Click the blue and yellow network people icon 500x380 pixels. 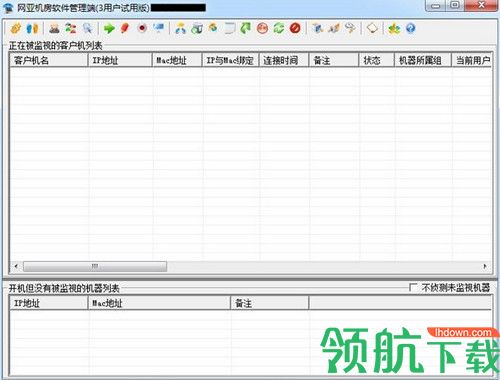pyautogui.click(x=180, y=28)
